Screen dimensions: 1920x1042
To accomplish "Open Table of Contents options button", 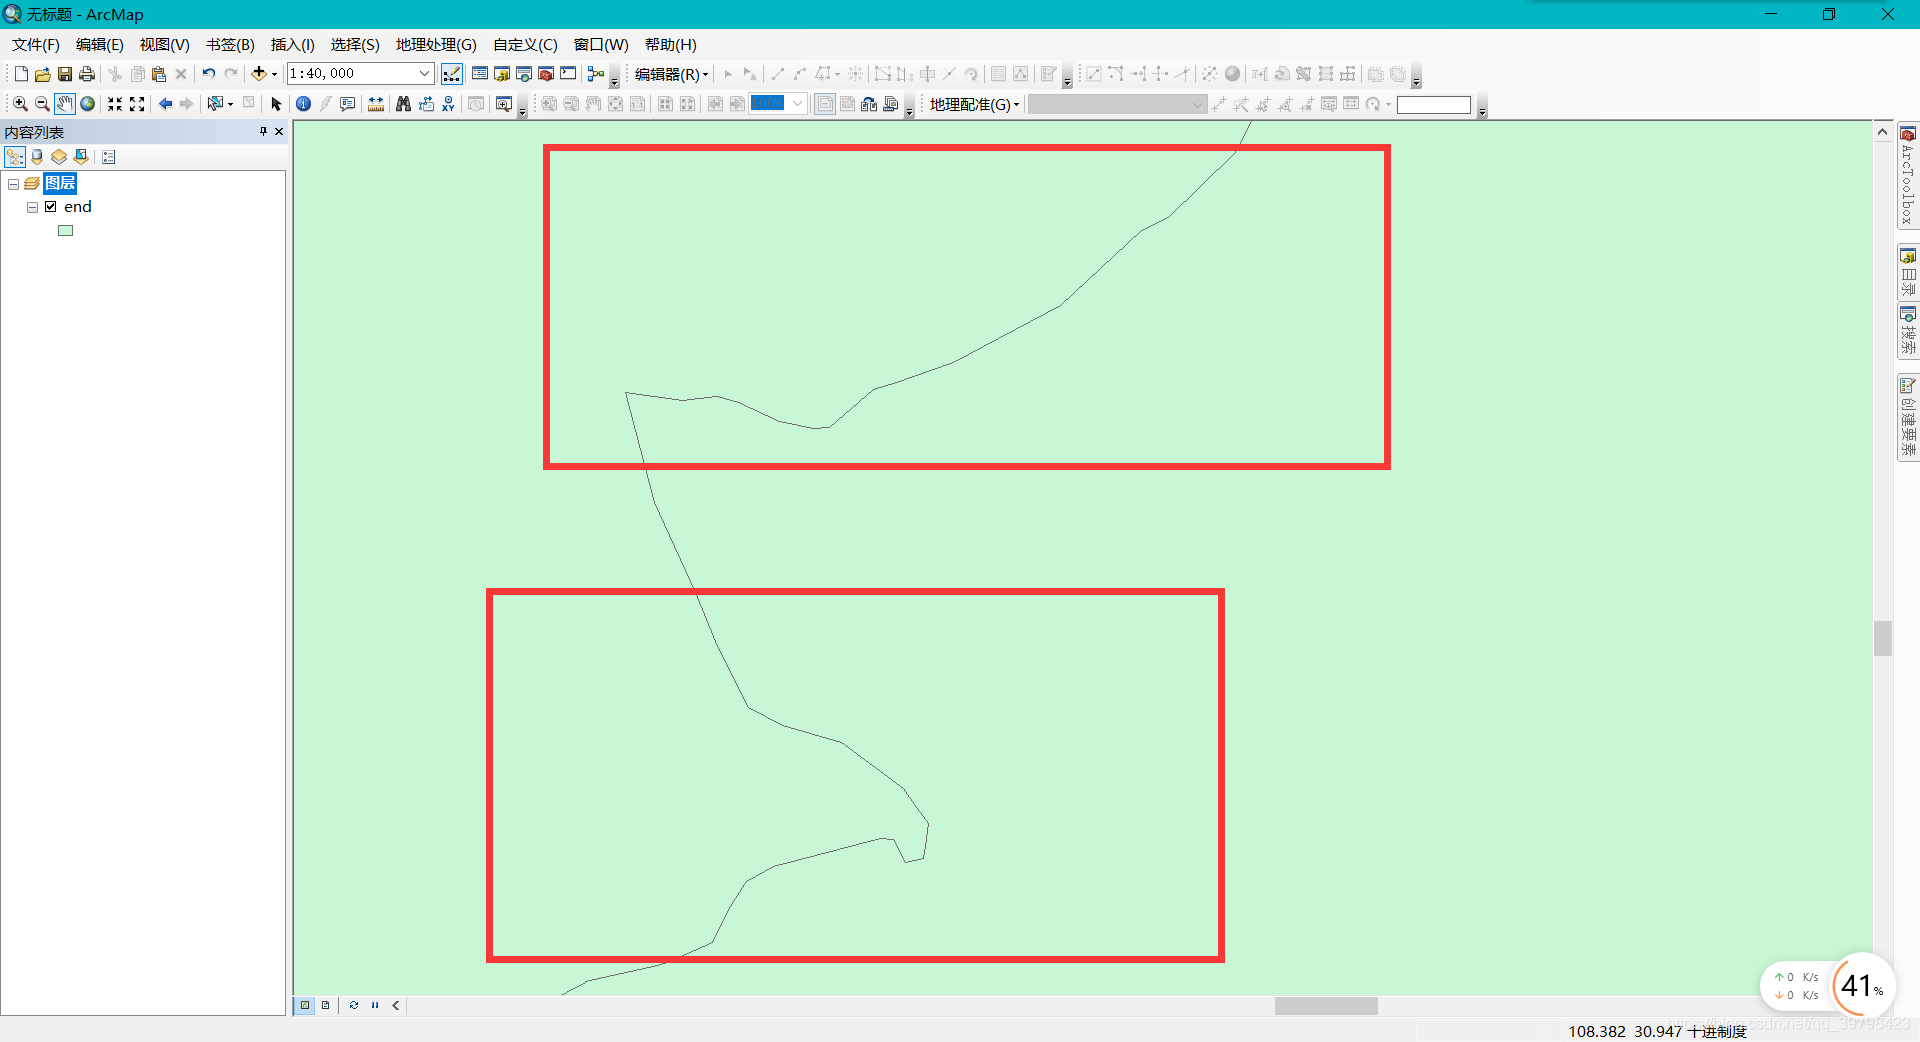I will tap(109, 157).
